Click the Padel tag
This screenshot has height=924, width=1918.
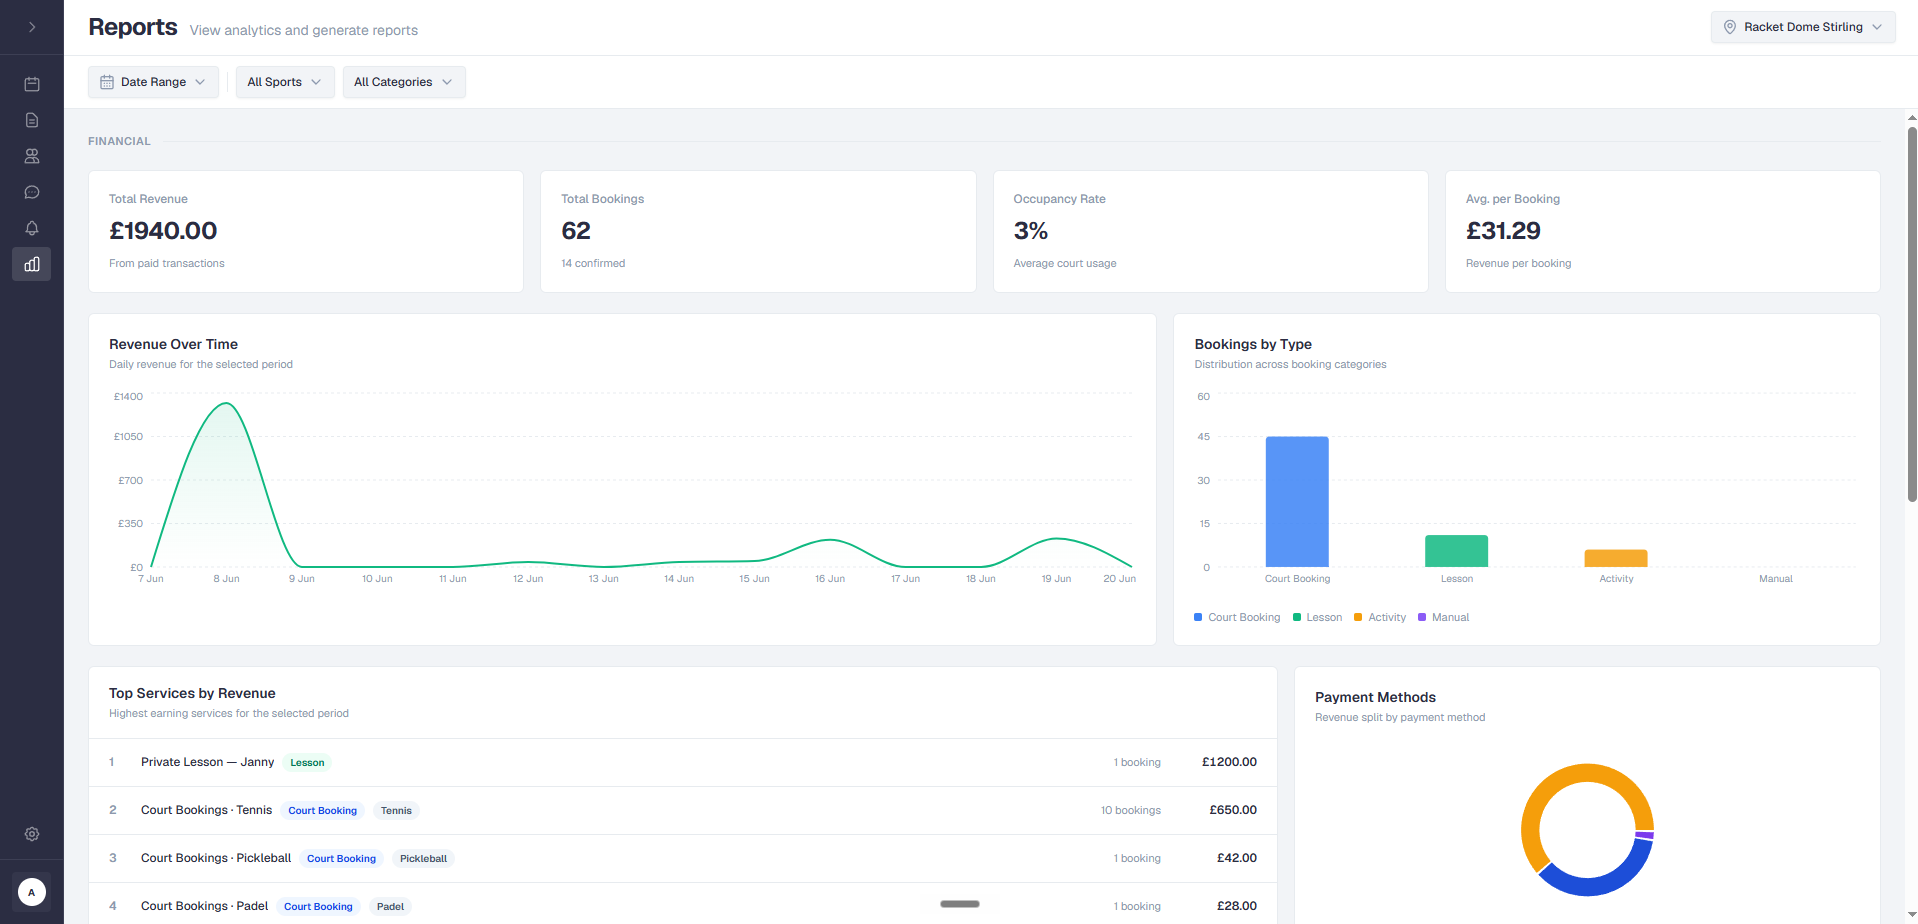[390, 907]
